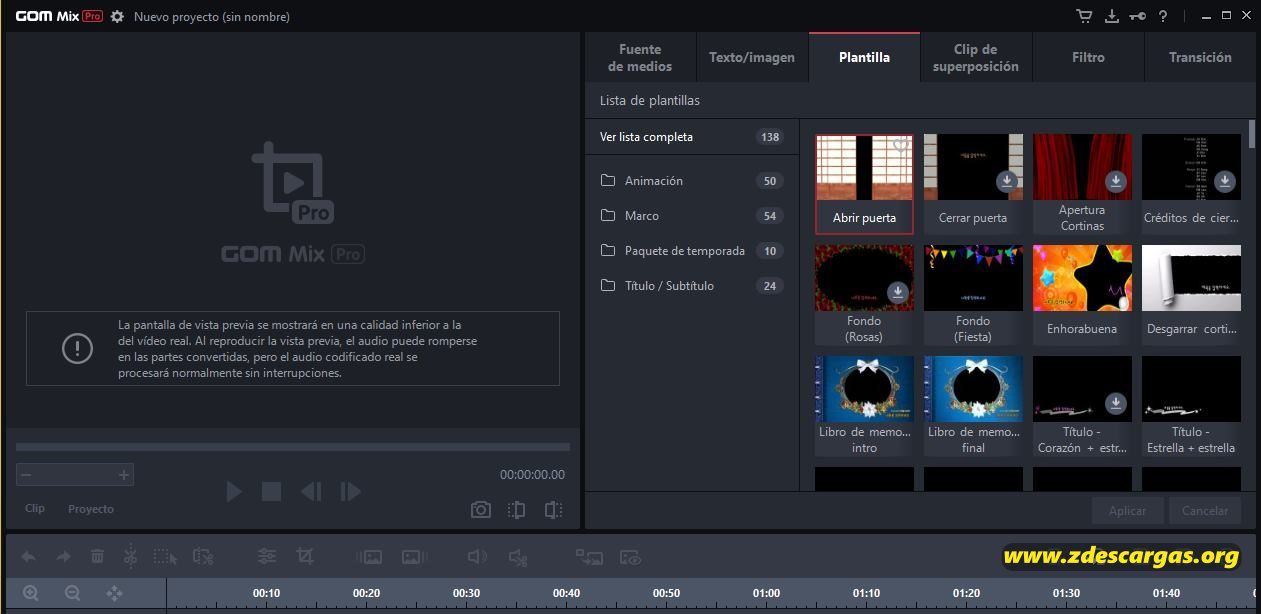This screenshot has width=1261, height=614.
Task: Click the license key icon
Action: pyautogui.click(x=1137, y=16)
